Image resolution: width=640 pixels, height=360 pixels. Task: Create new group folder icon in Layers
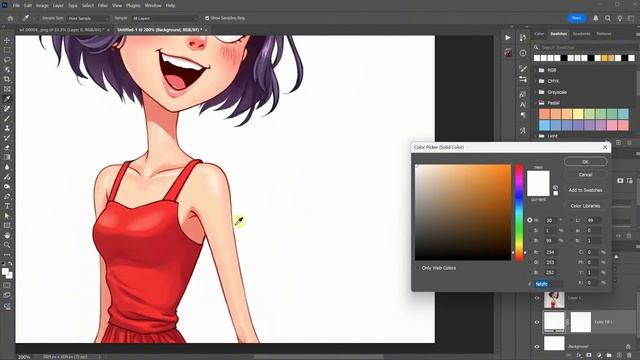click(609, 356)
